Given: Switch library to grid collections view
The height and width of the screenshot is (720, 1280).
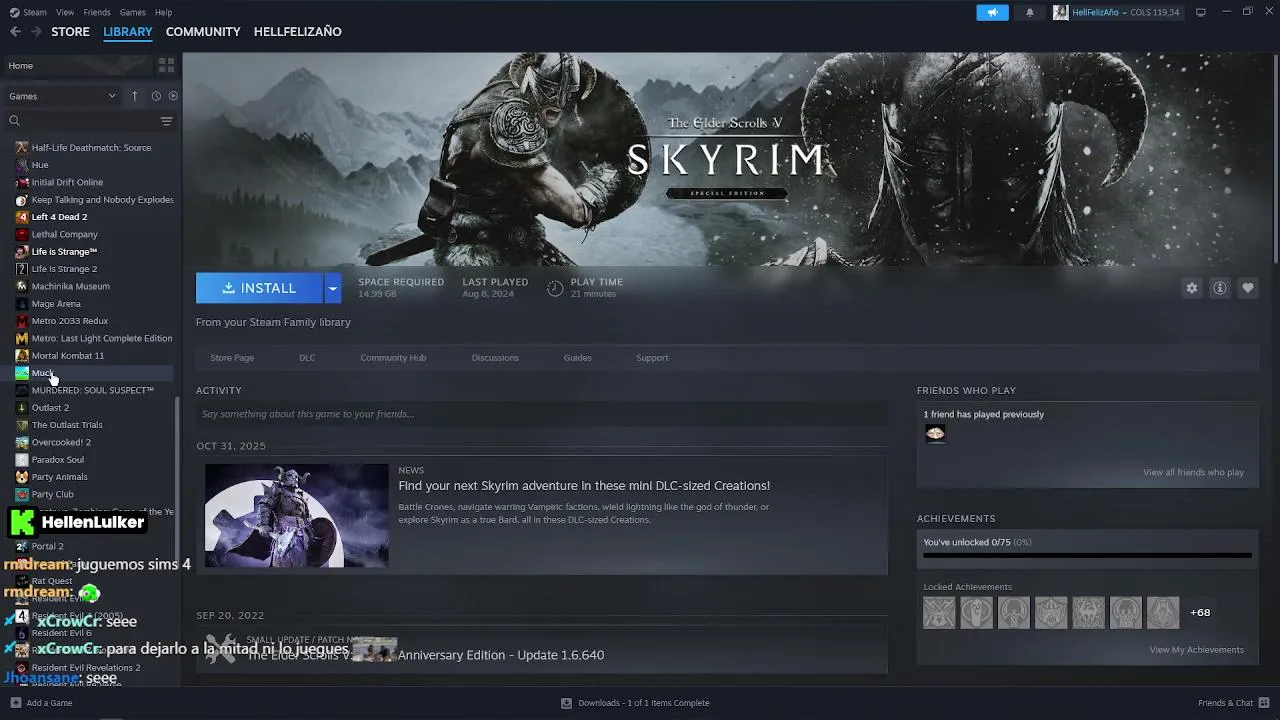Looking at the screenshot, I should pyautogui.click(x=166, y=65).
